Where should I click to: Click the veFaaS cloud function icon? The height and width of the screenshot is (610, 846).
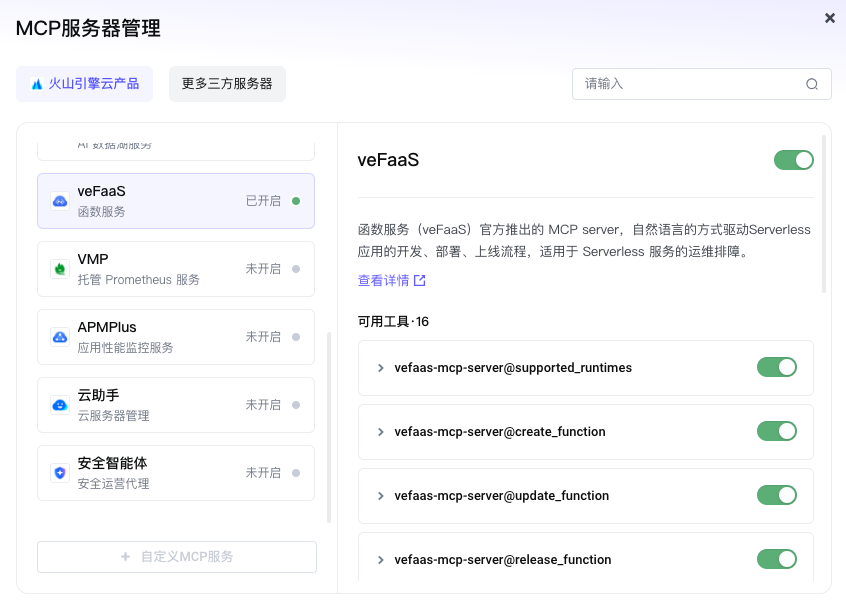pyautogui.click(x=60, y=201)
